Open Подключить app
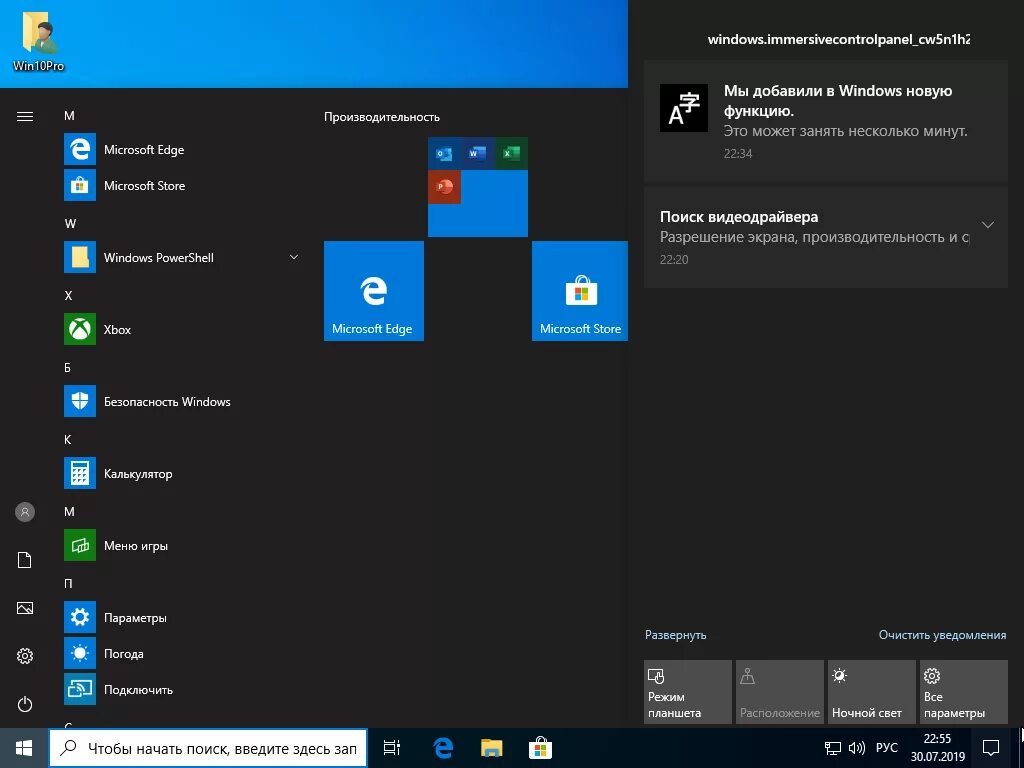Image resolution: width=1024 pixels, height=768 pixels. pyautogui.click(x=182, y=689)
